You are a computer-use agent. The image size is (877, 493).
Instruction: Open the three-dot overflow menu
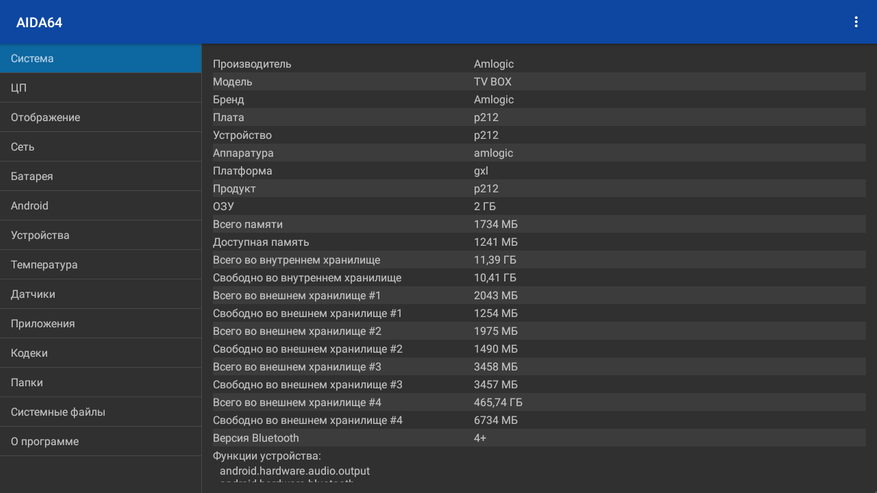click(x=856, y=22)
